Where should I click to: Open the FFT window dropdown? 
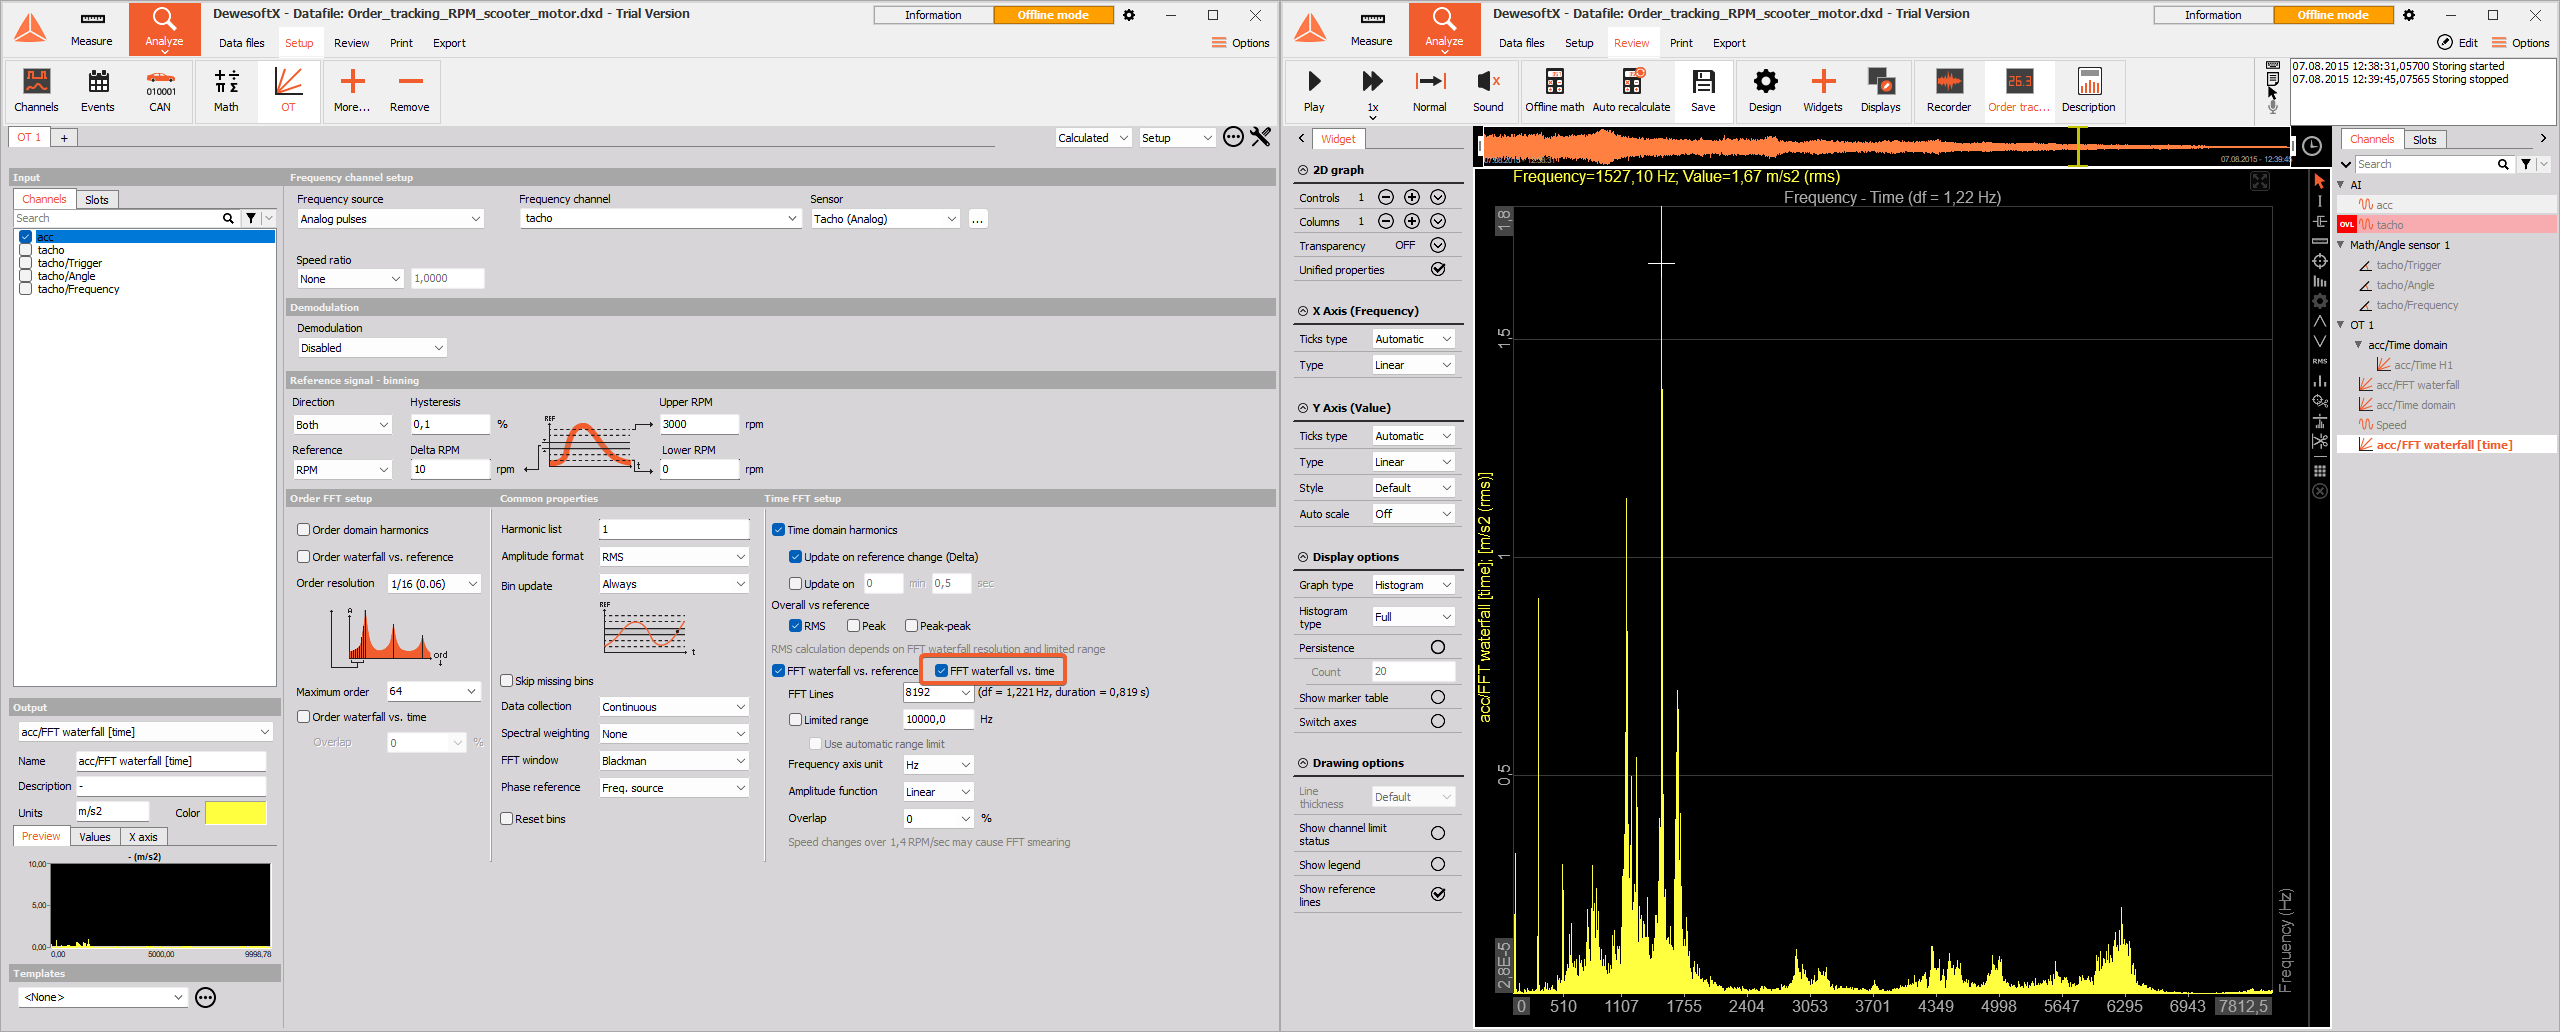[x=673, y=761]
